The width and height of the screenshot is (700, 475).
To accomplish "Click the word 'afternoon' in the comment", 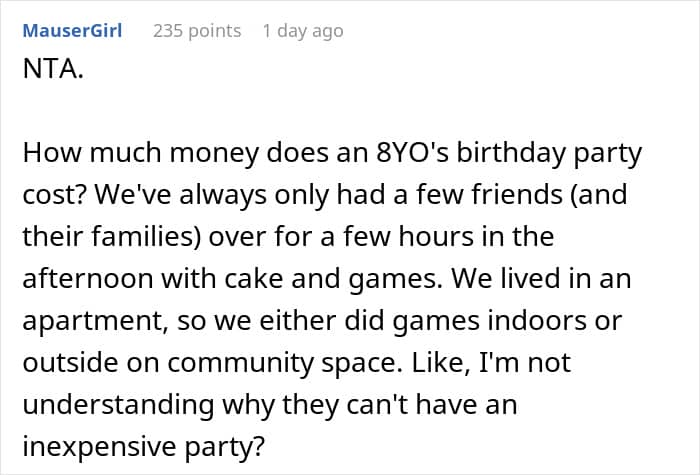I will tap(88, 279).
